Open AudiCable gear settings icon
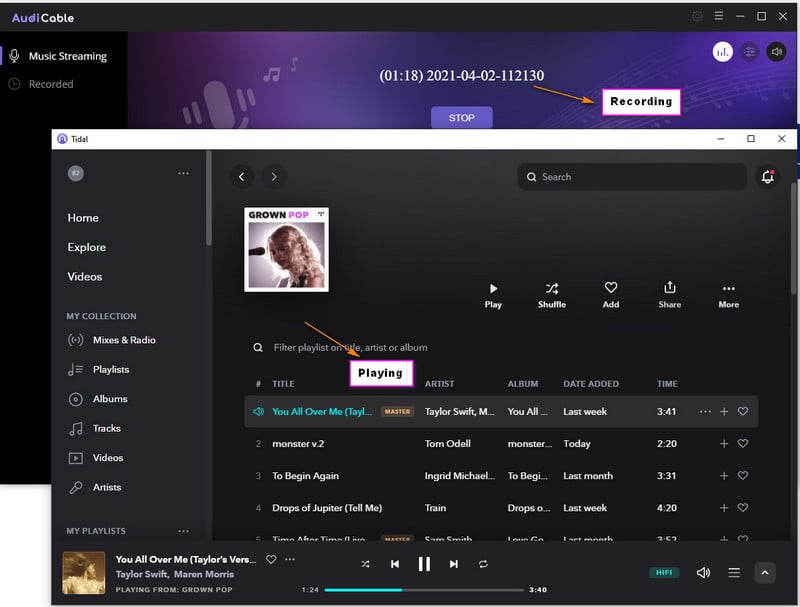The height and width of the screenshot is (607, 800). pyautogui.click(x=697, y=16)
